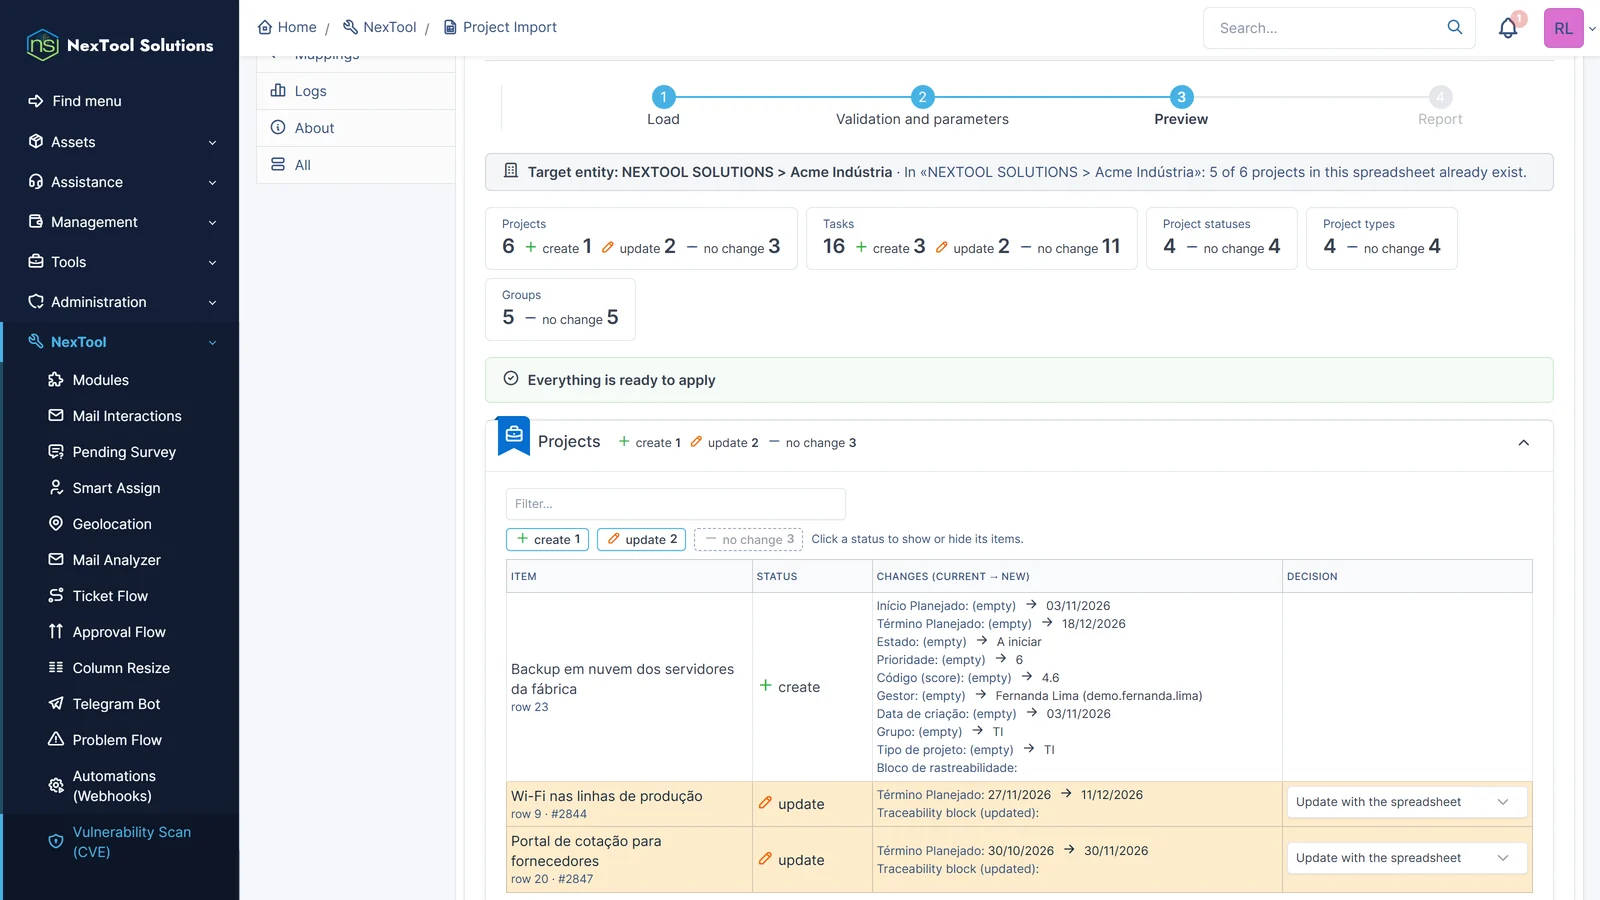
Task: Click the NexTool Solutions logo
Action: coord(120,45)
